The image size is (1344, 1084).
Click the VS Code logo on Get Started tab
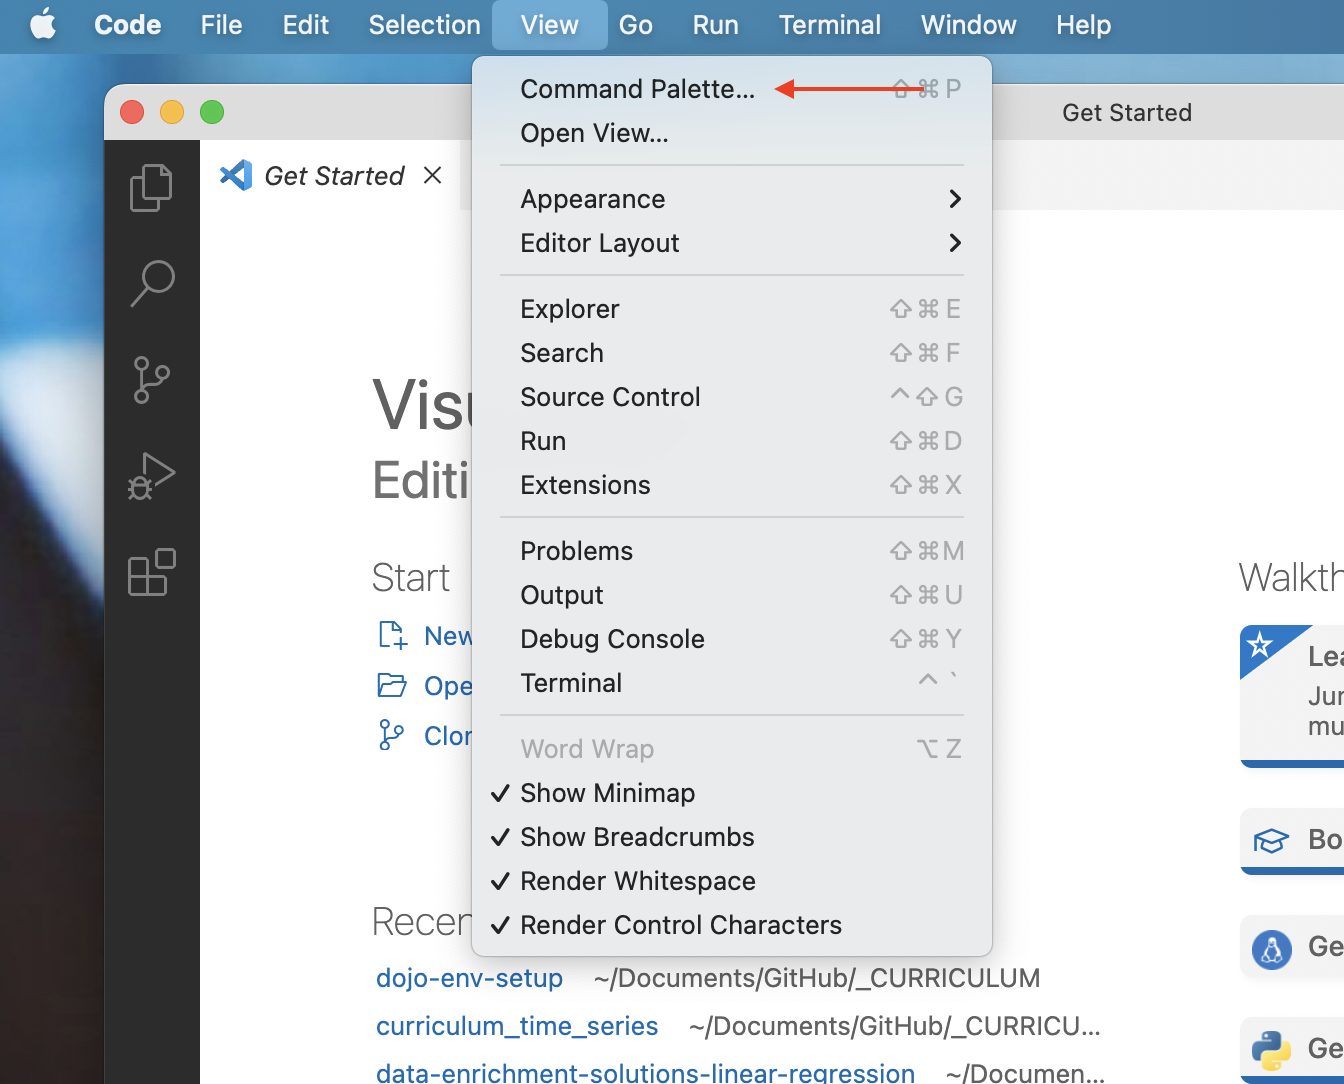click(x=236, y=175)
